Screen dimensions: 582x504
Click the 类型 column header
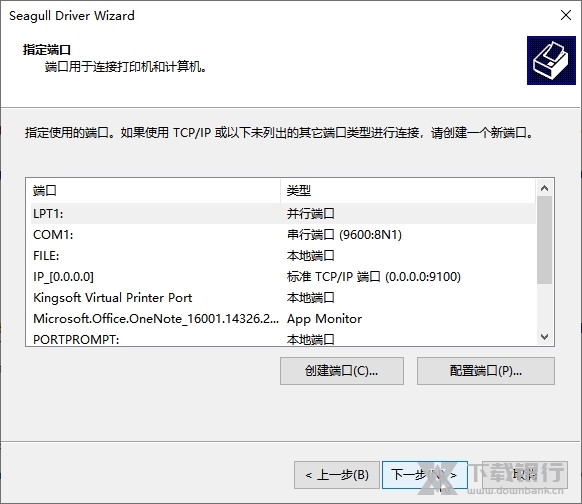(x=408, y=190)
